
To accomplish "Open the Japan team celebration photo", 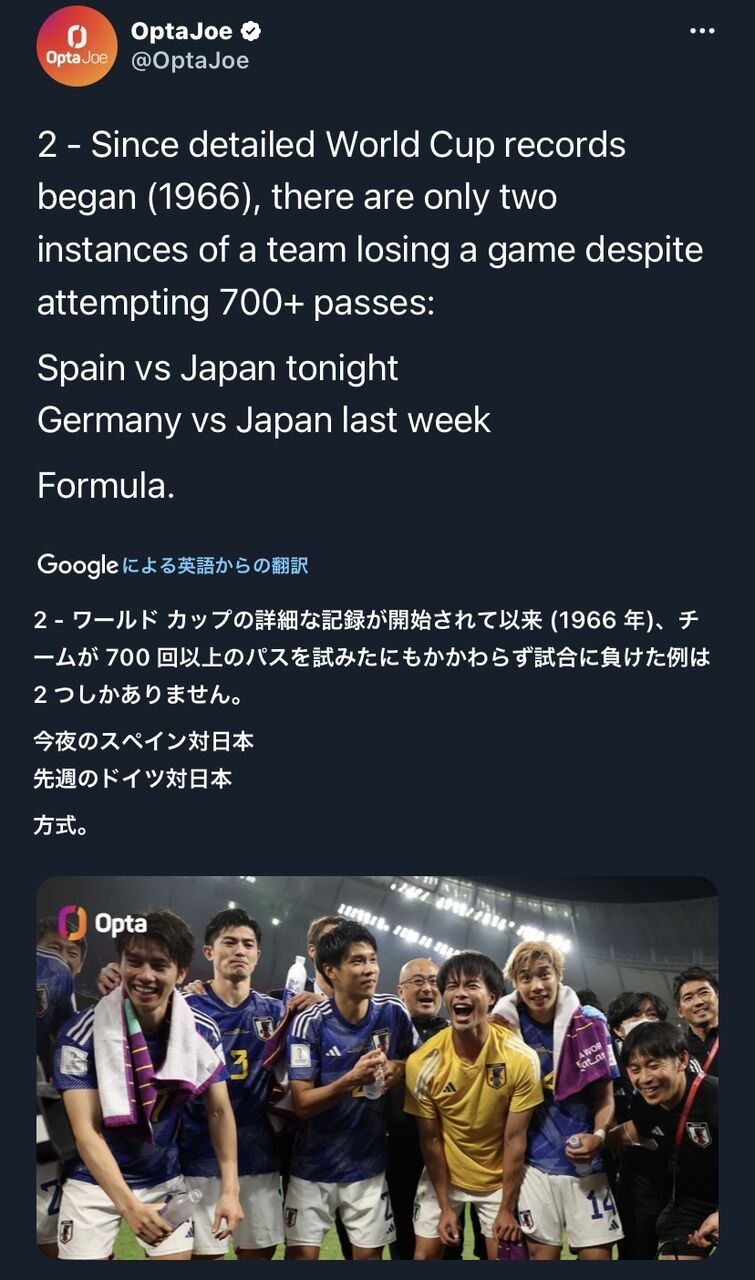I will 377,1068.
